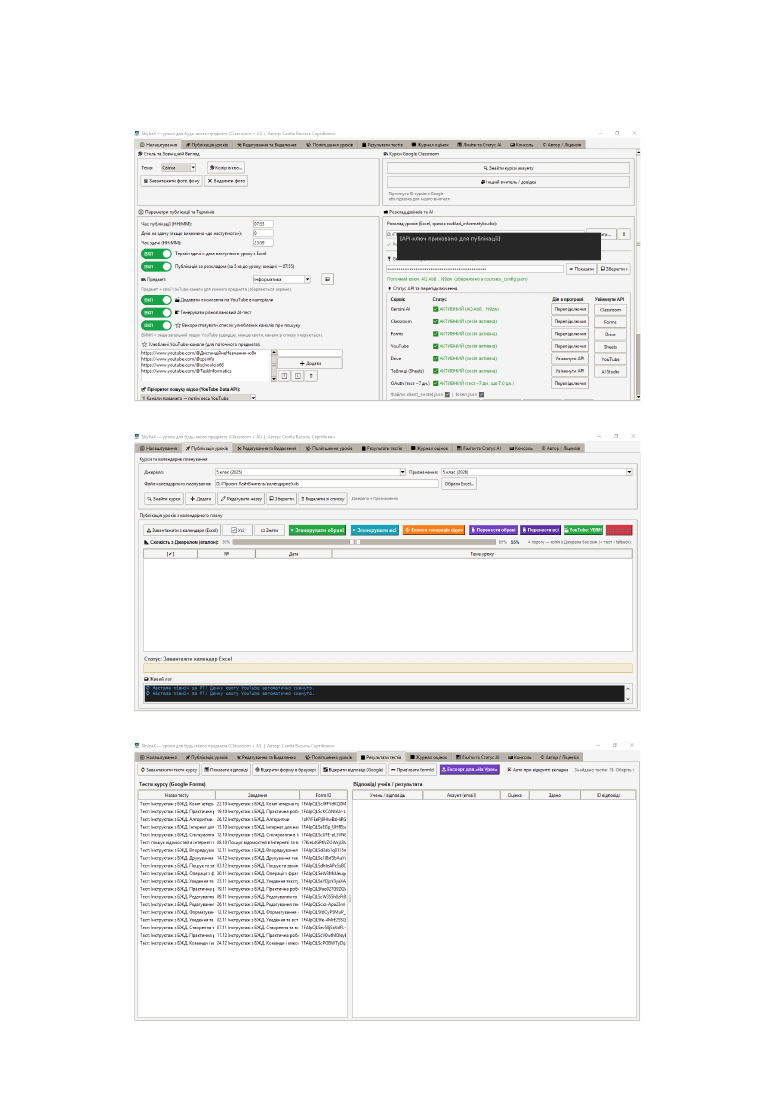The height and width of the screenshot is (1094, 774).
Task: Toggle Генерувати різноплановий AI-тест switch
Action: point(156,313)
